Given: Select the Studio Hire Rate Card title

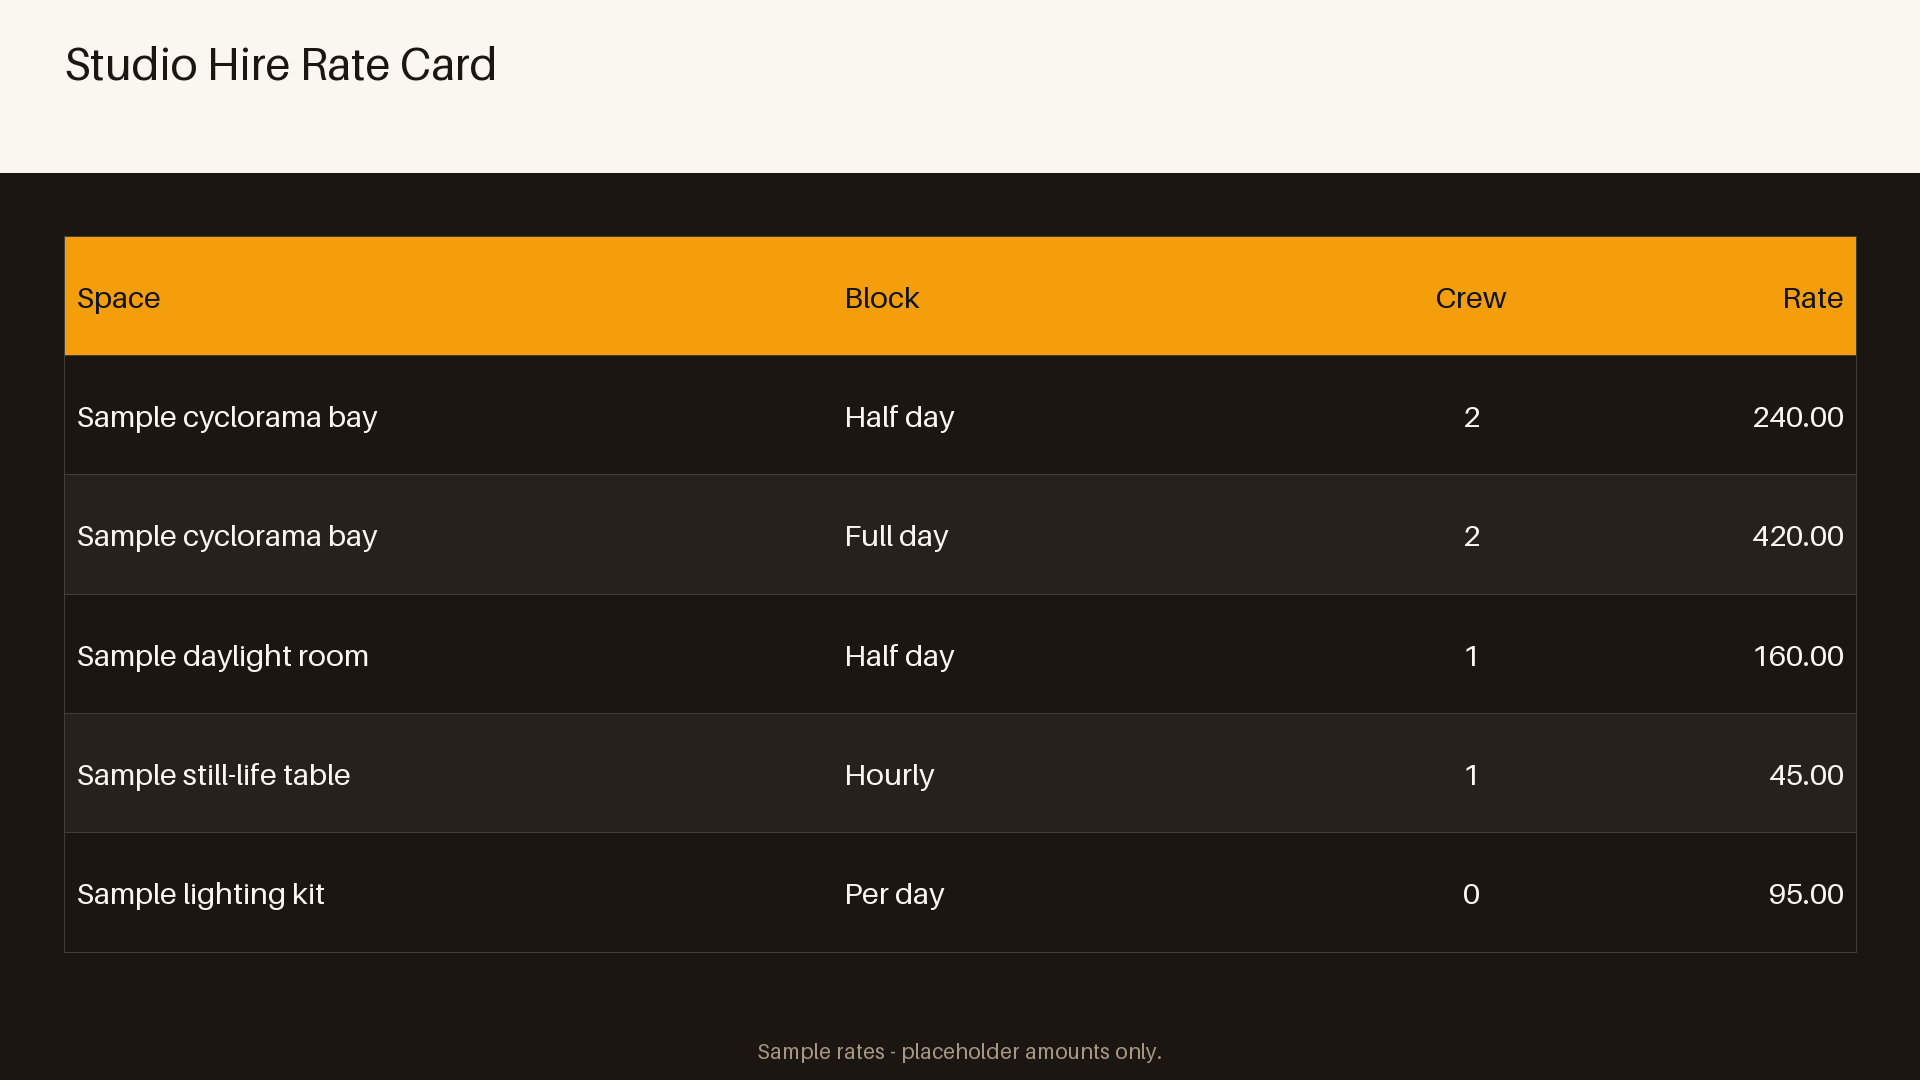Looking at the screenshot, I should point(281,65).
